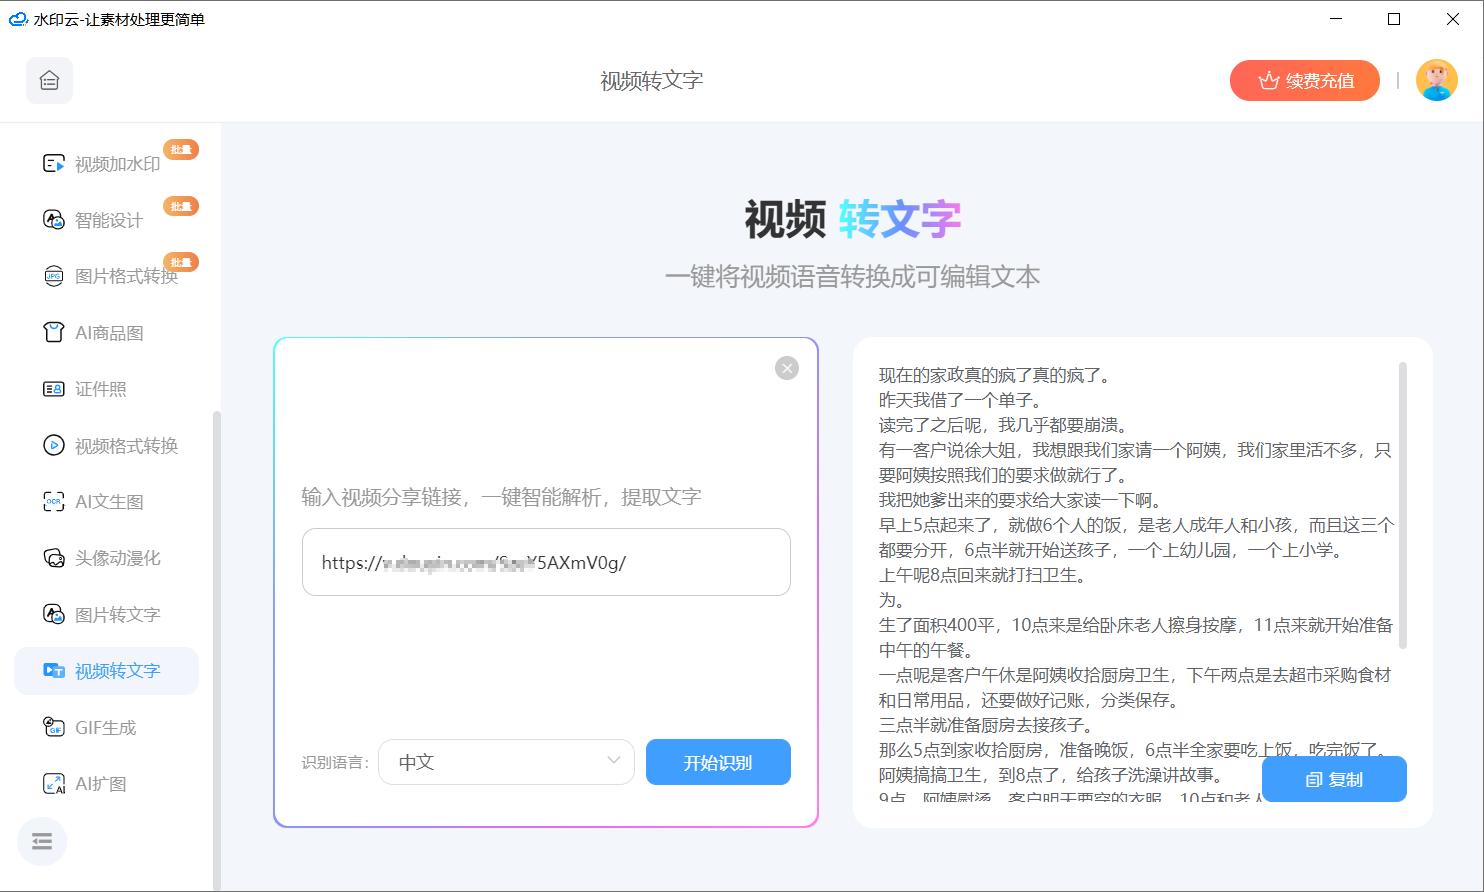Click the home icon in top-left corner
The image size is (1484, 892).
[x=48, y=80]
